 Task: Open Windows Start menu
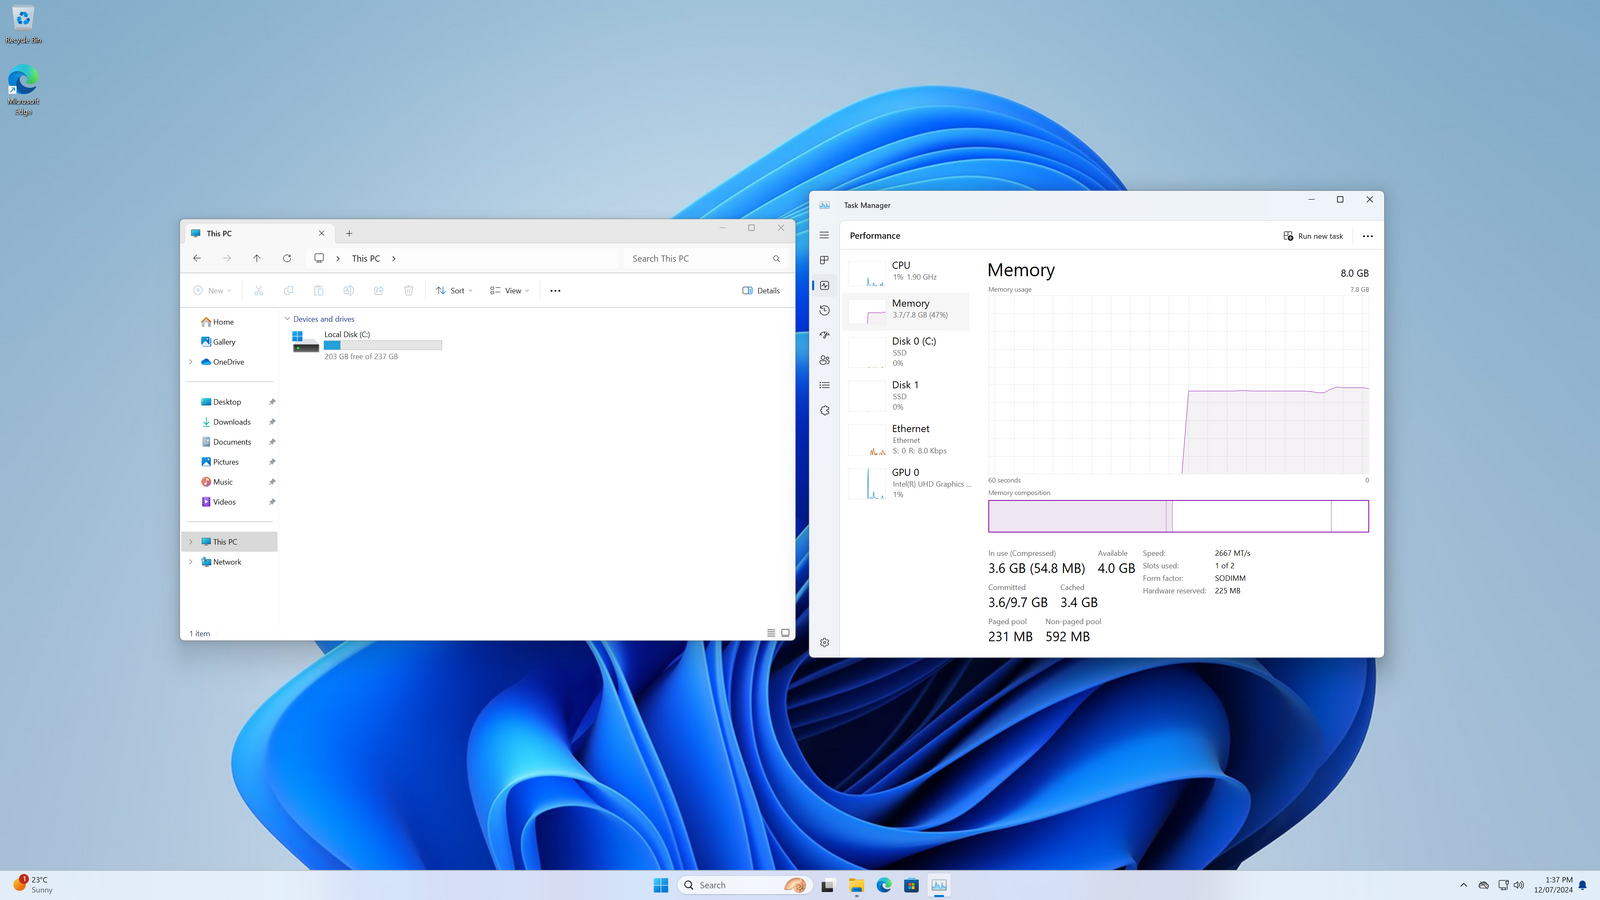[x=661, y=885]
